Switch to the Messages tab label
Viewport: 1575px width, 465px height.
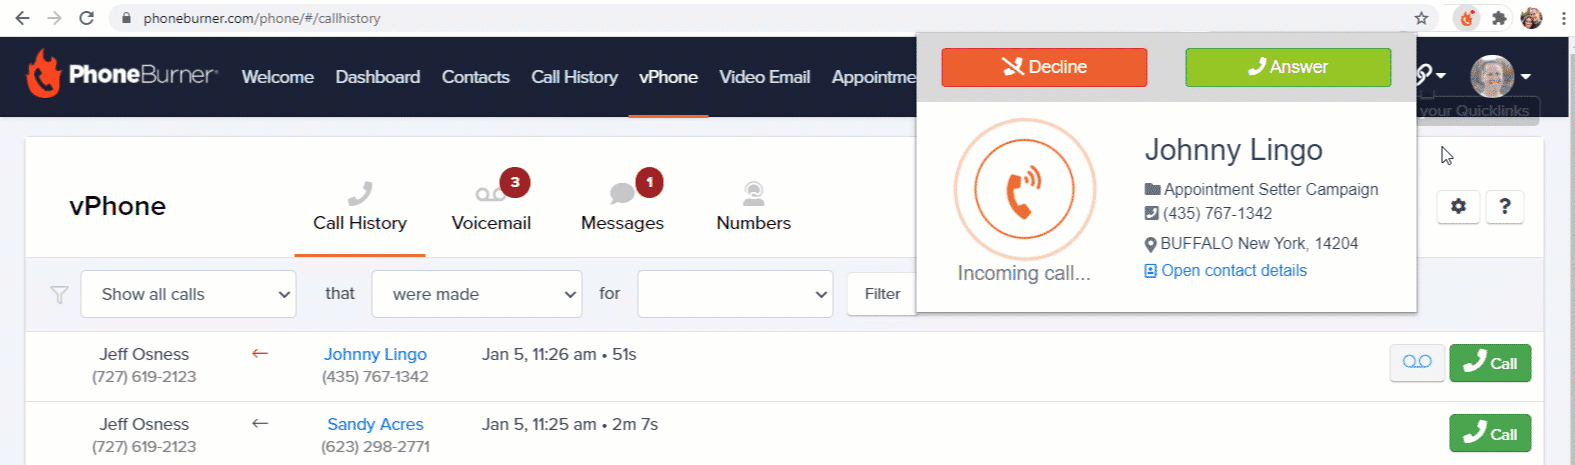pyautogui.click(x=622, y=223)
